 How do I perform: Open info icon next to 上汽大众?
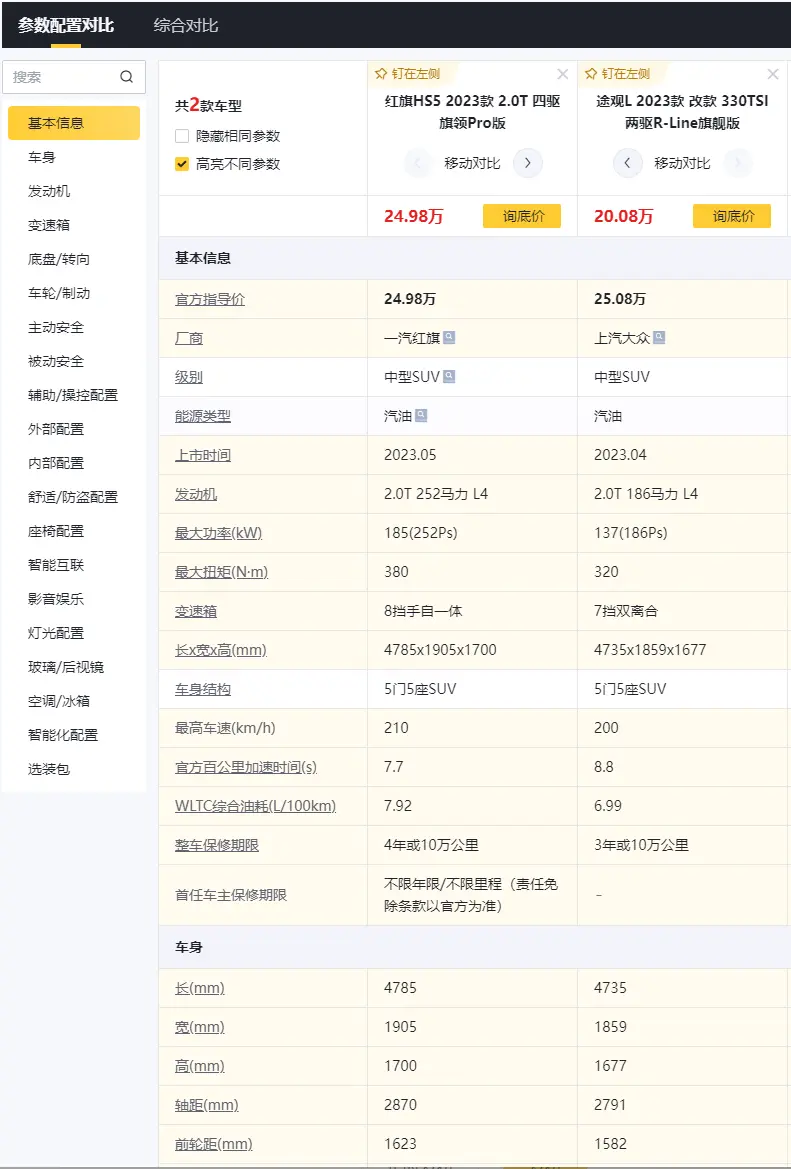[x=659, y=338]
